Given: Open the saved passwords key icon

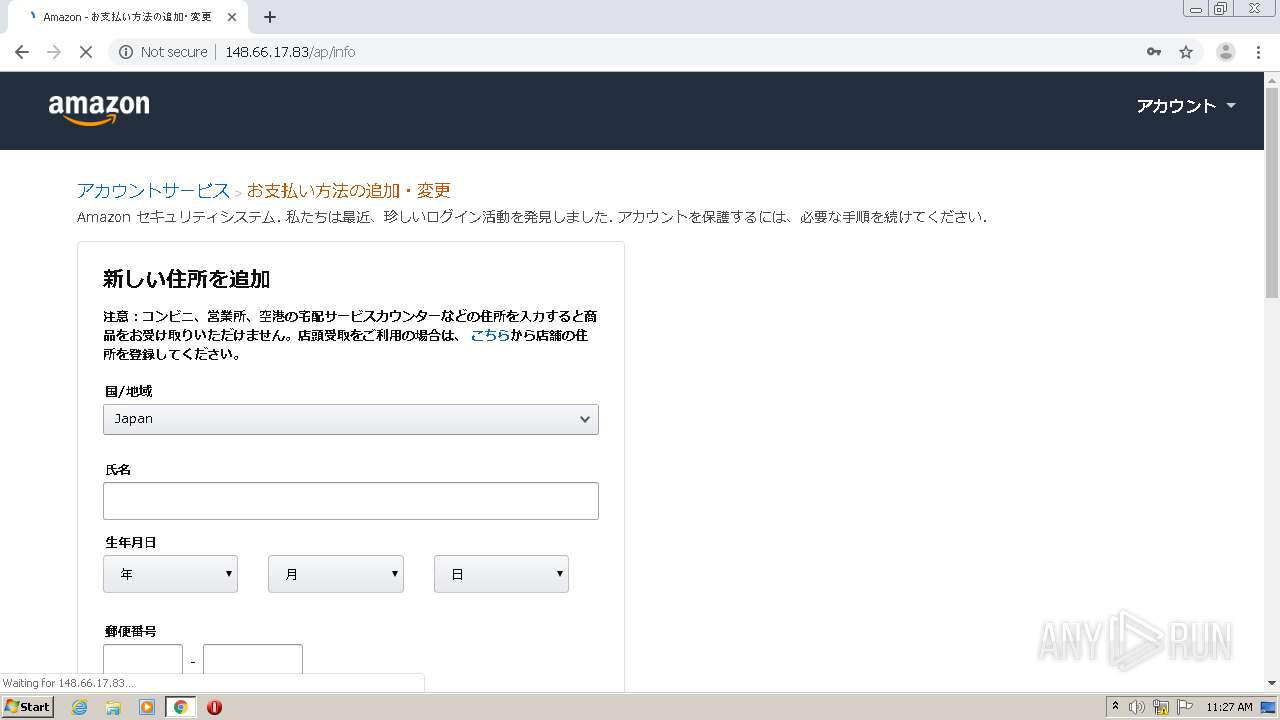Looking at the screenshot, I should click(x=1154, y=52).
